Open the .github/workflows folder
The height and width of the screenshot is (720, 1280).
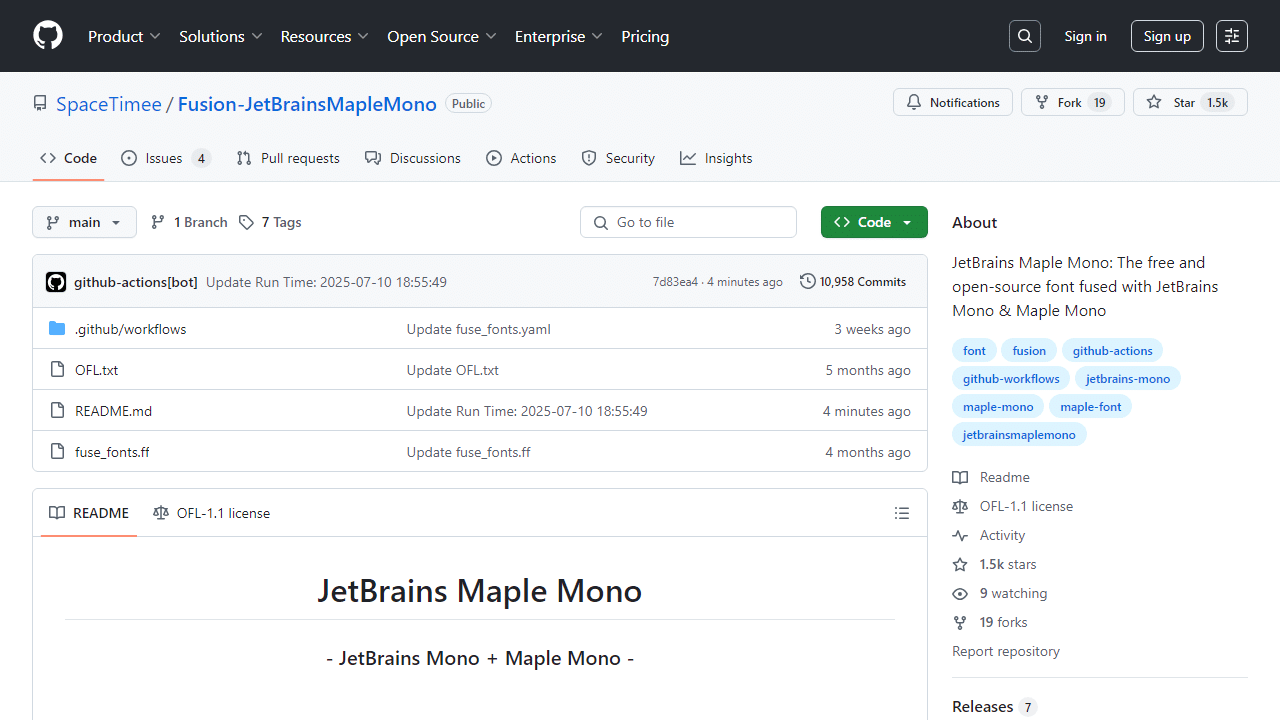130,329
